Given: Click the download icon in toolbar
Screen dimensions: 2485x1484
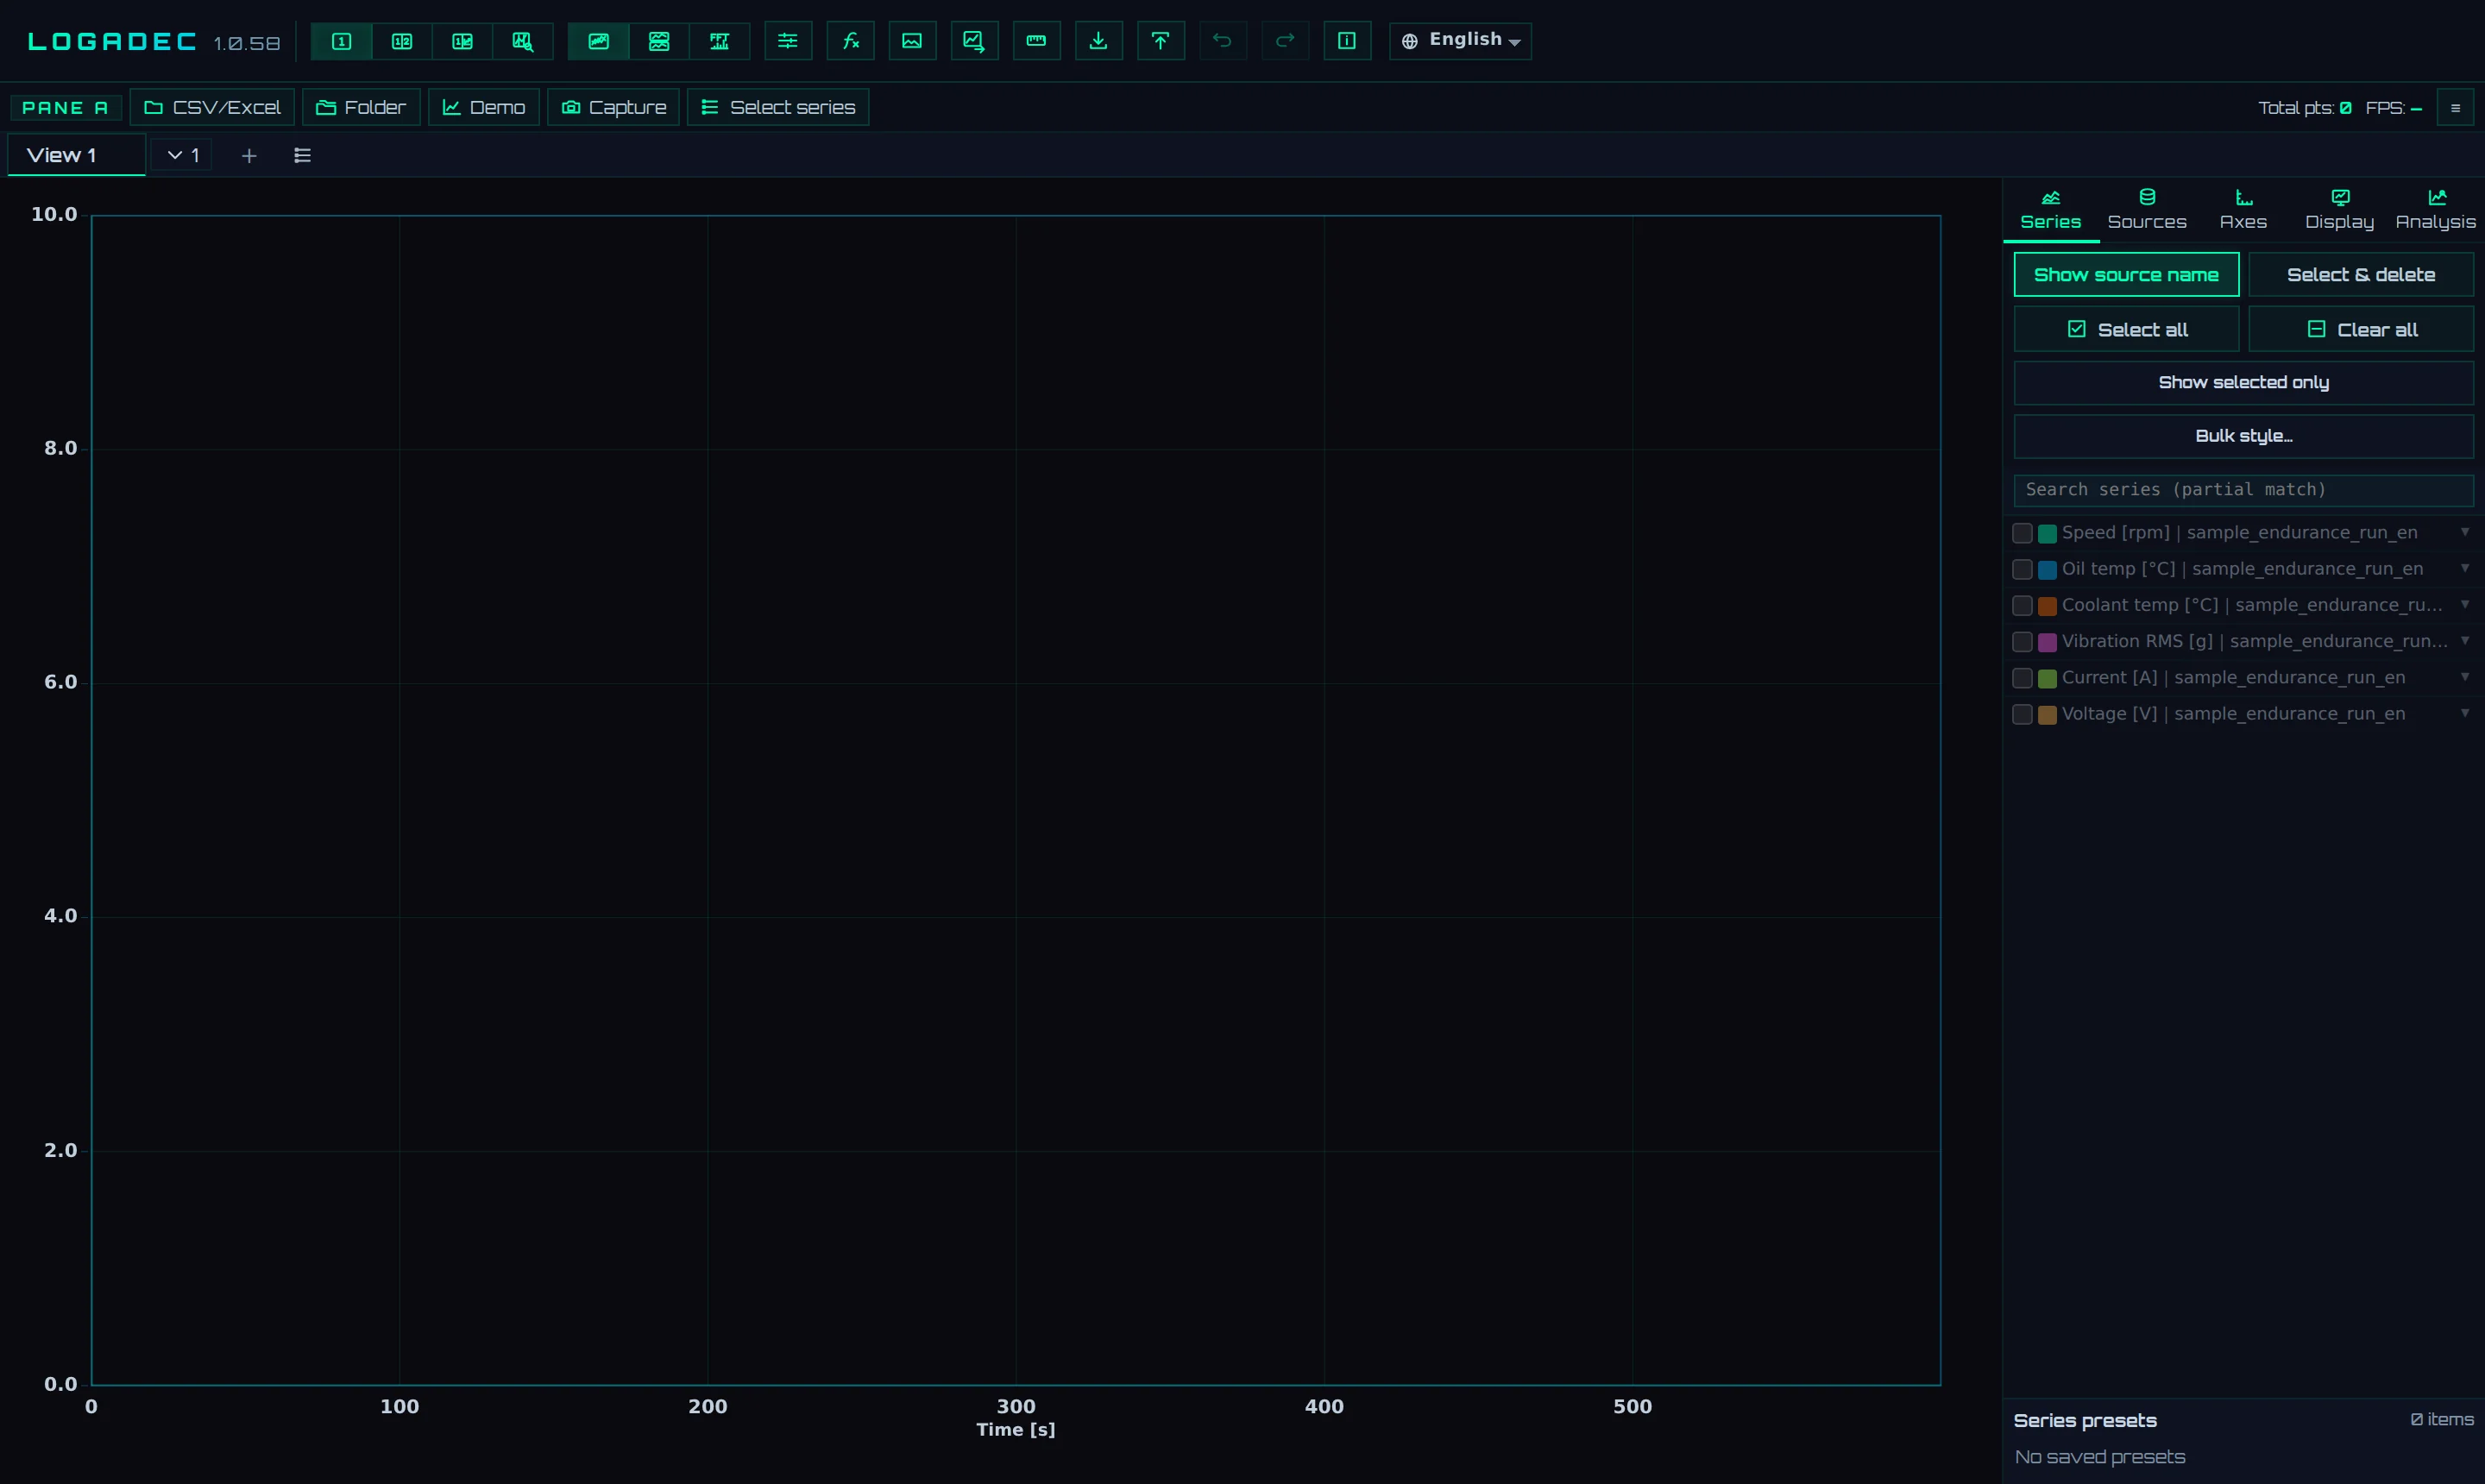Looking at the screenshot, I should coord(1098,41).
